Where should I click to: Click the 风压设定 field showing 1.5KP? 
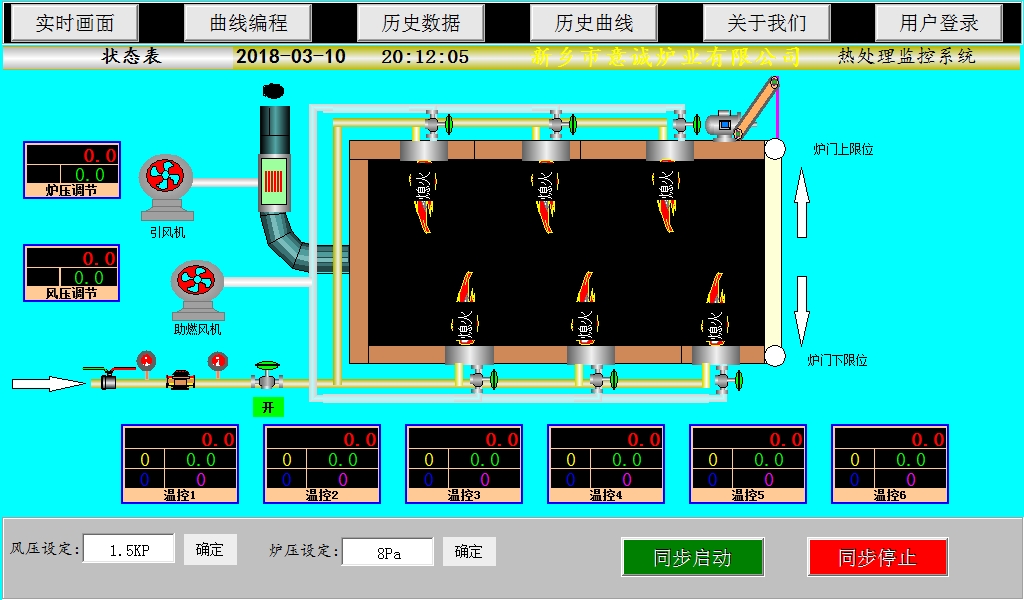128,550
